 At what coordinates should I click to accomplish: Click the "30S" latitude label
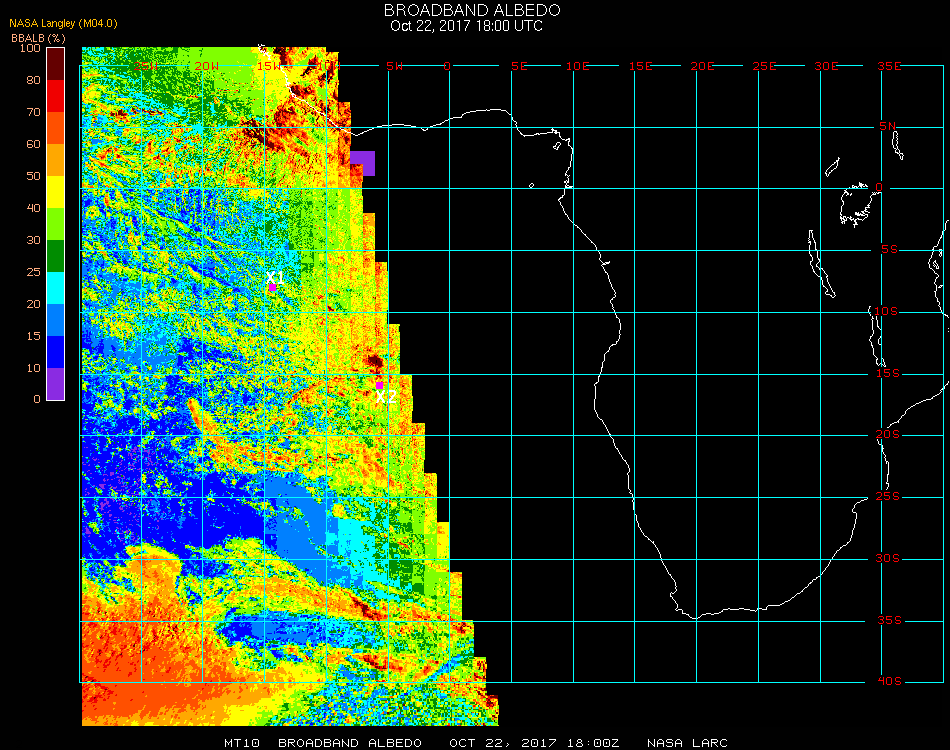tap(888, 559)
